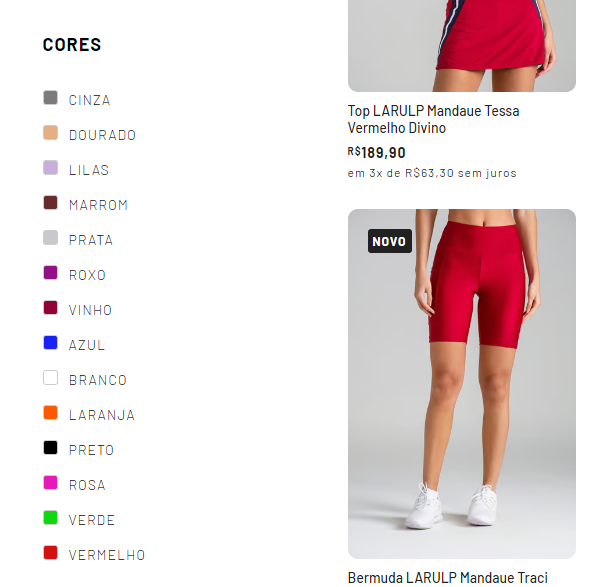Toggle the Branco white color filter box
The height and width of the screenshot is (587, 599).
pos(50,378)
